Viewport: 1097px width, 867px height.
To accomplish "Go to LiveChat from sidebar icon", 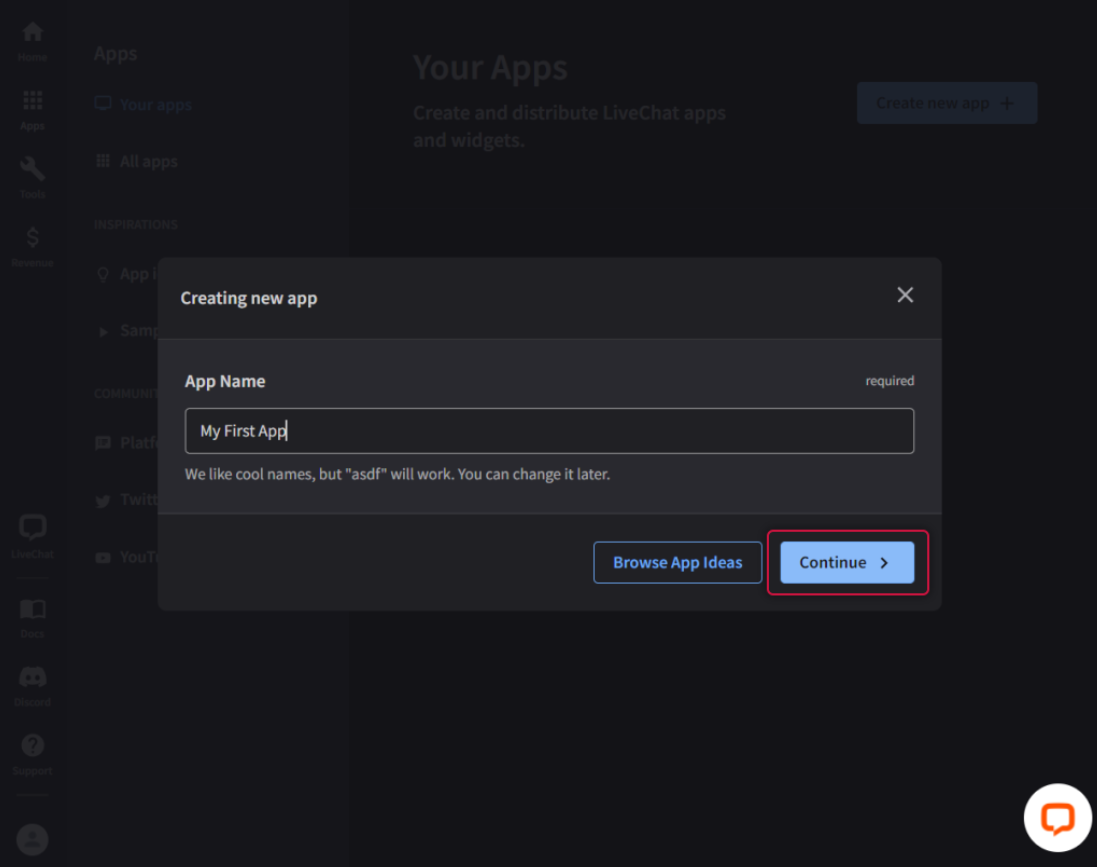I will click(x=32, y=533).
